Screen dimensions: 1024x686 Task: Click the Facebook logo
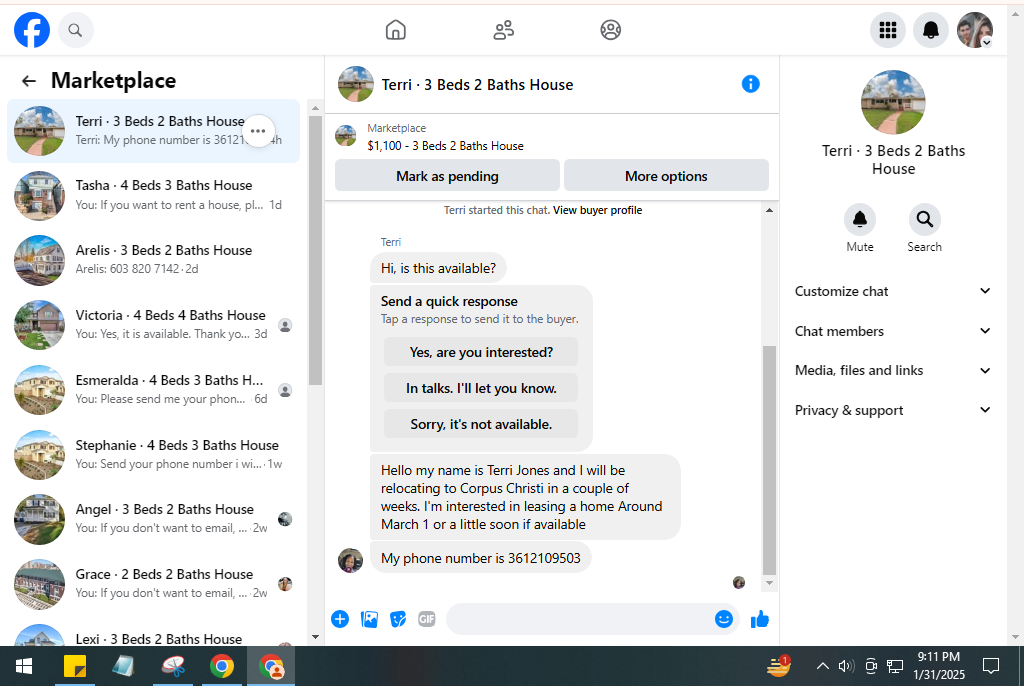(32, 30)
